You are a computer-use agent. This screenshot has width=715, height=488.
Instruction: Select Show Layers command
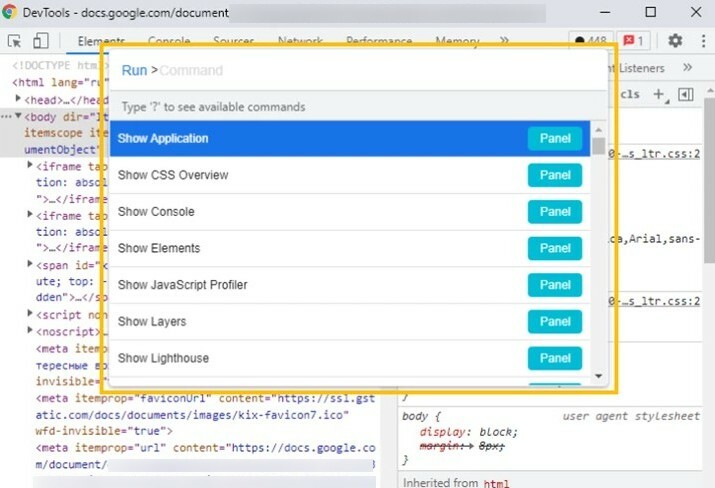pyautogui.click(x=350, y=322)
